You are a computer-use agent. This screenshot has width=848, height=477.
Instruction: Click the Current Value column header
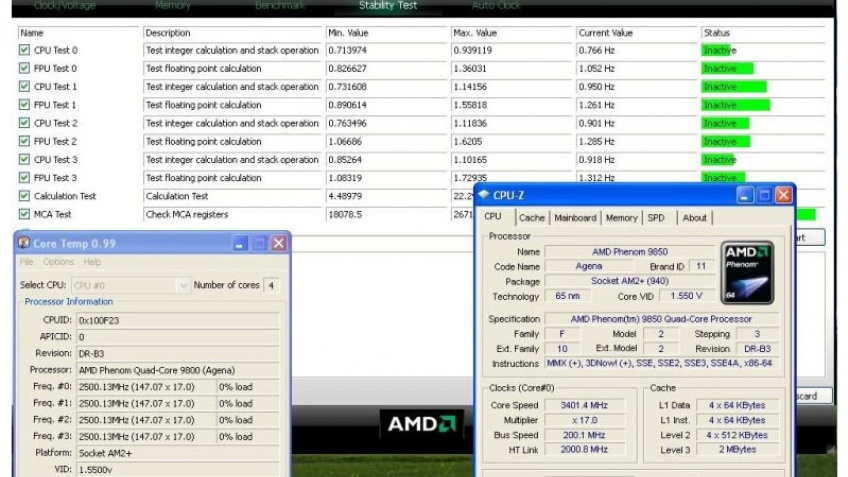click(637, 32)
